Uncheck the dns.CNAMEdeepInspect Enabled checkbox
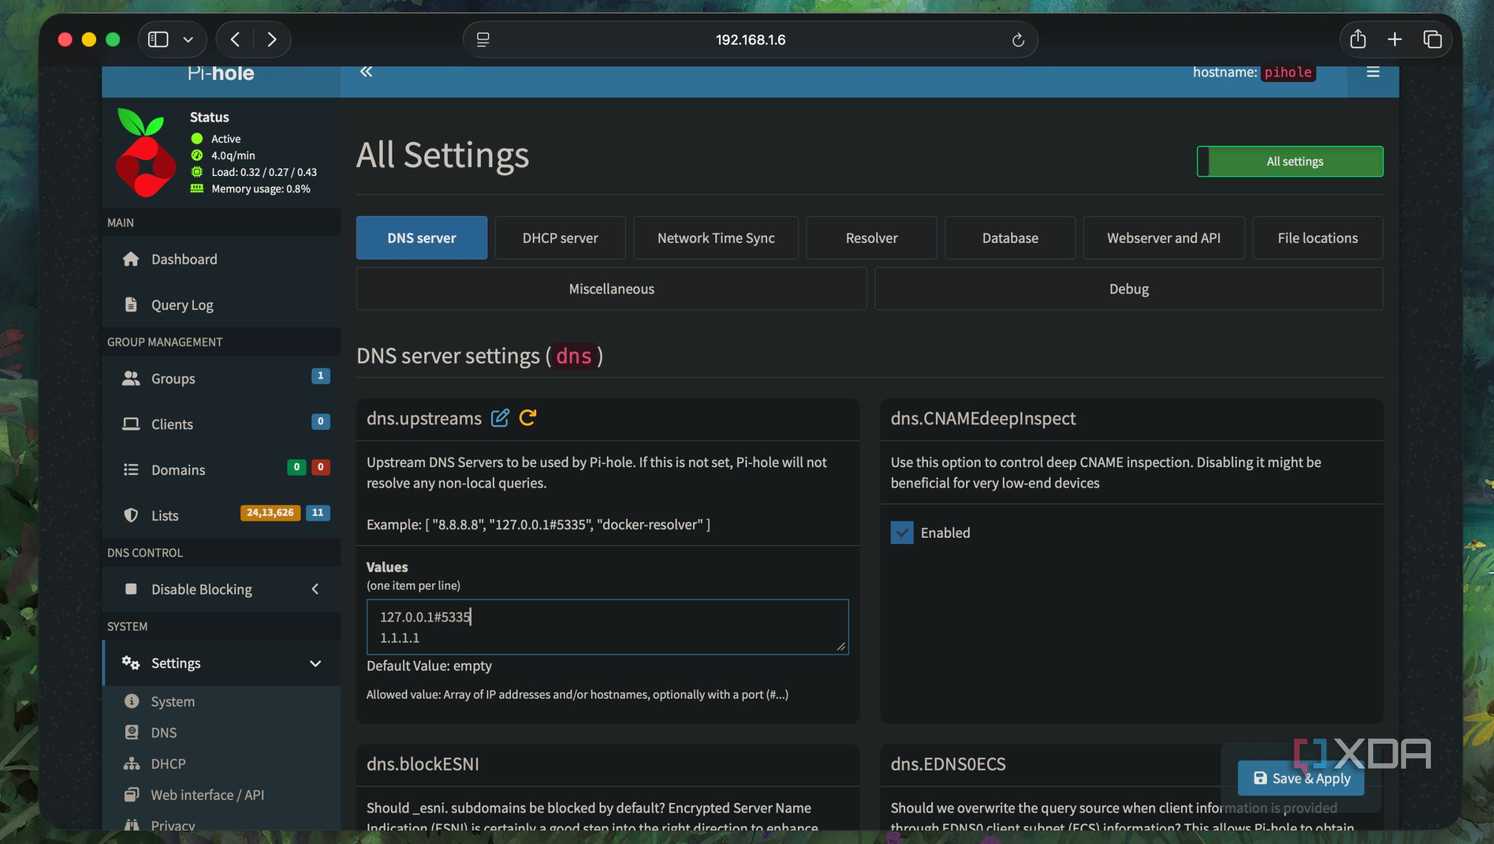 902,533
